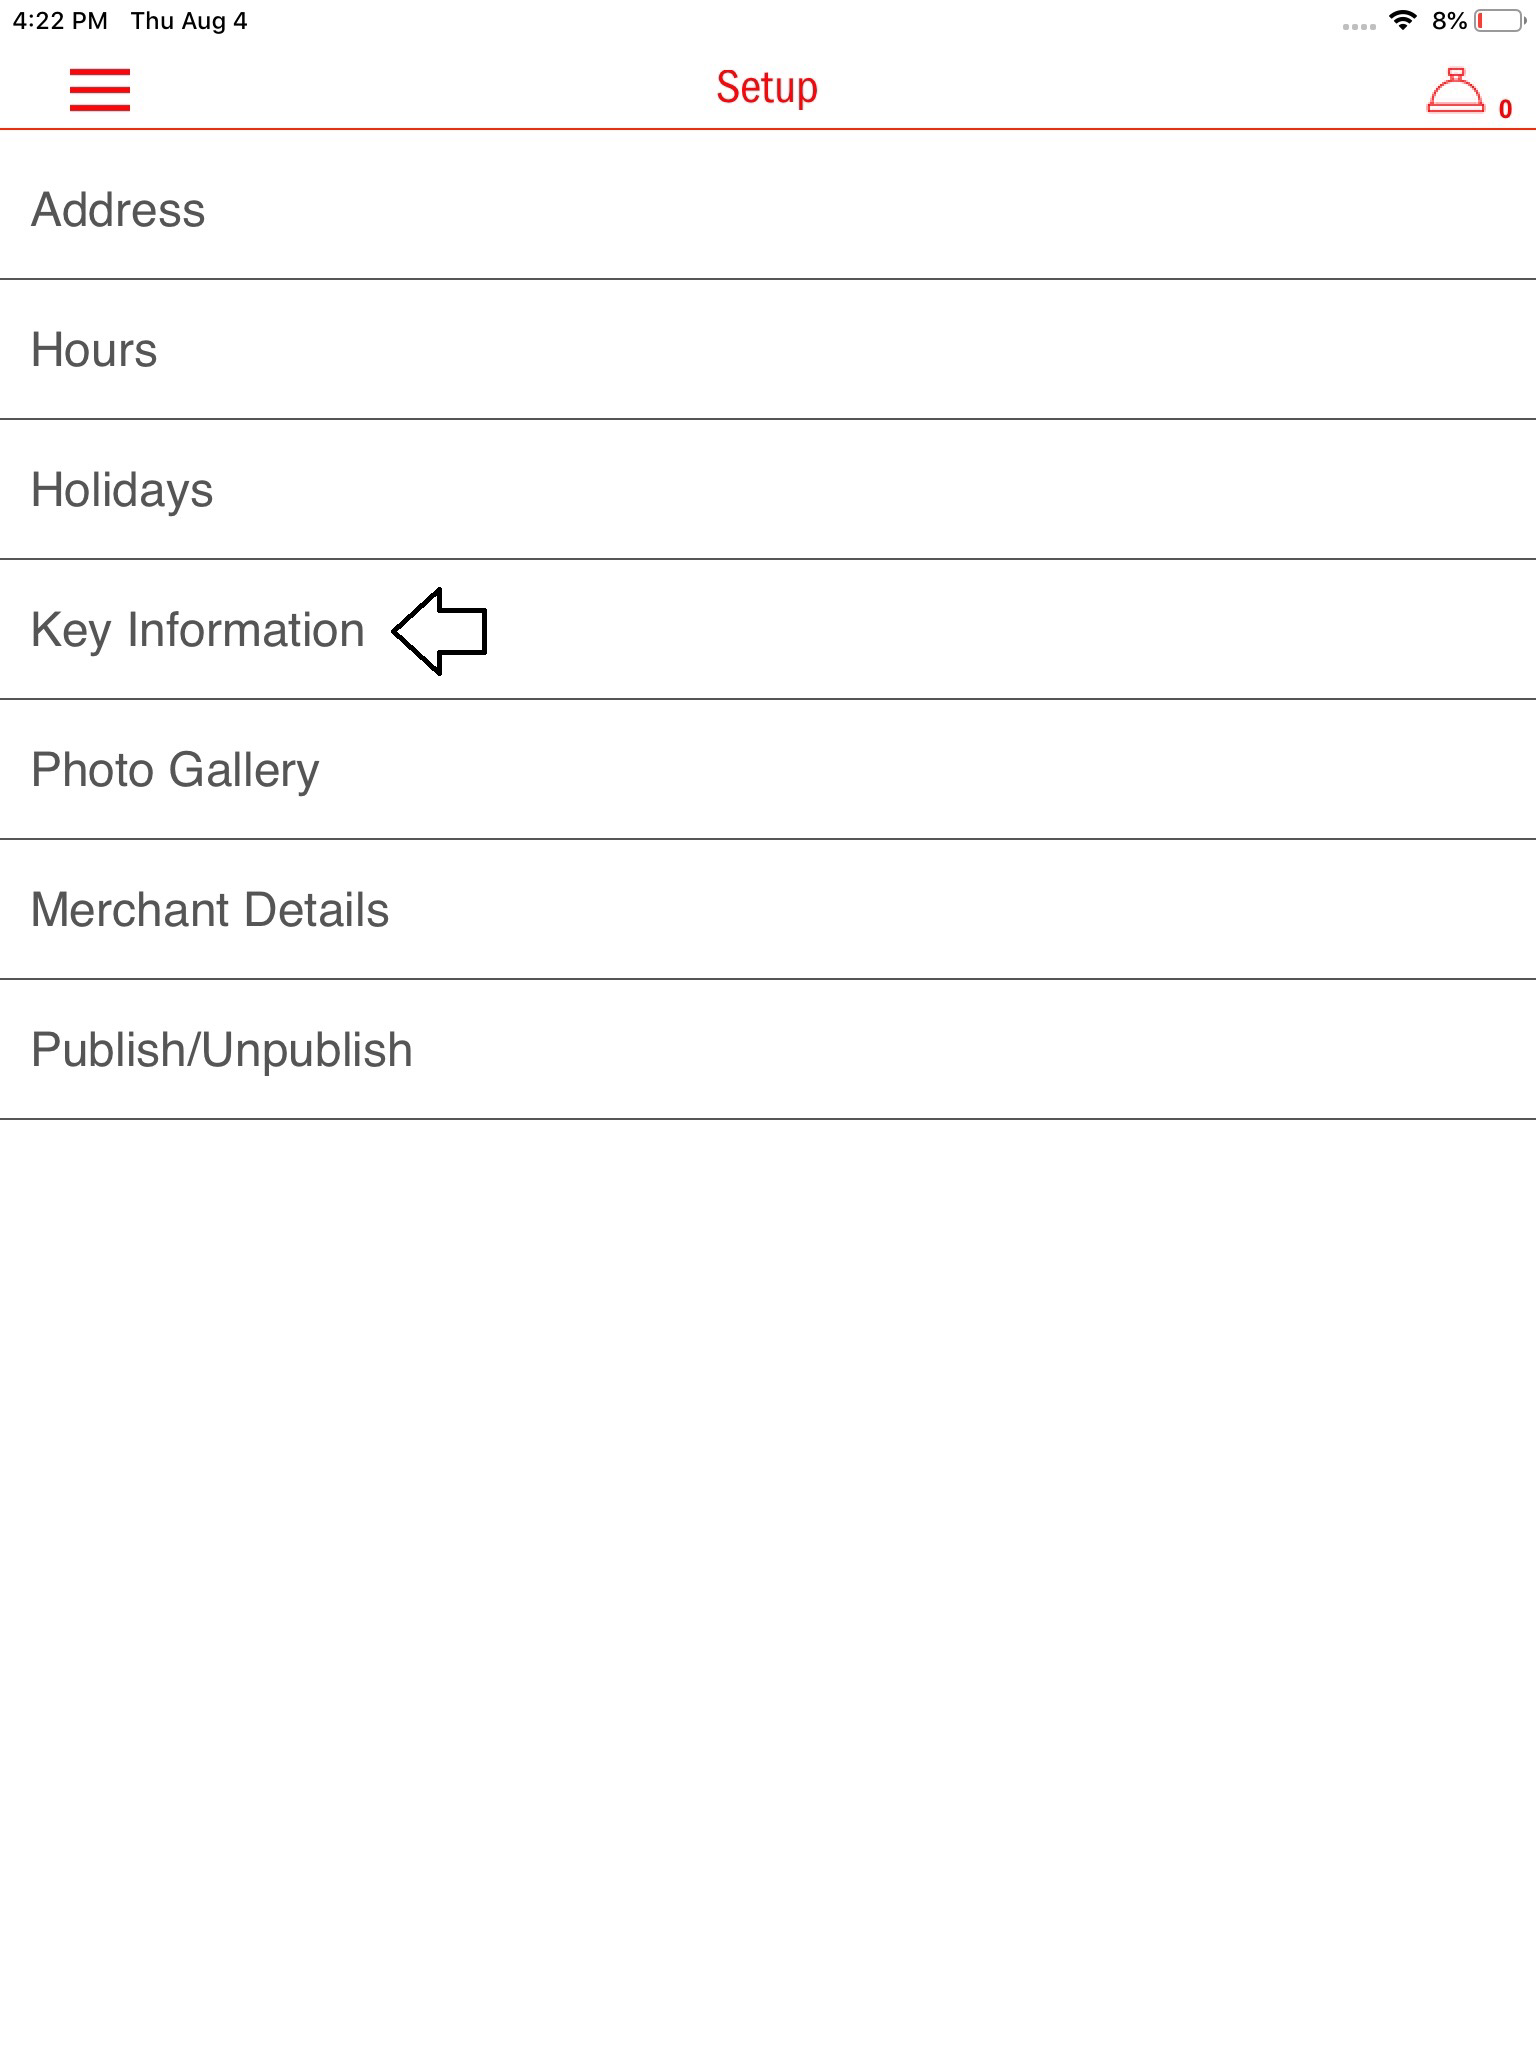Go to Holidays setup
The height and width of the screenshot is (2048, 1536).
tap(122, 490)
